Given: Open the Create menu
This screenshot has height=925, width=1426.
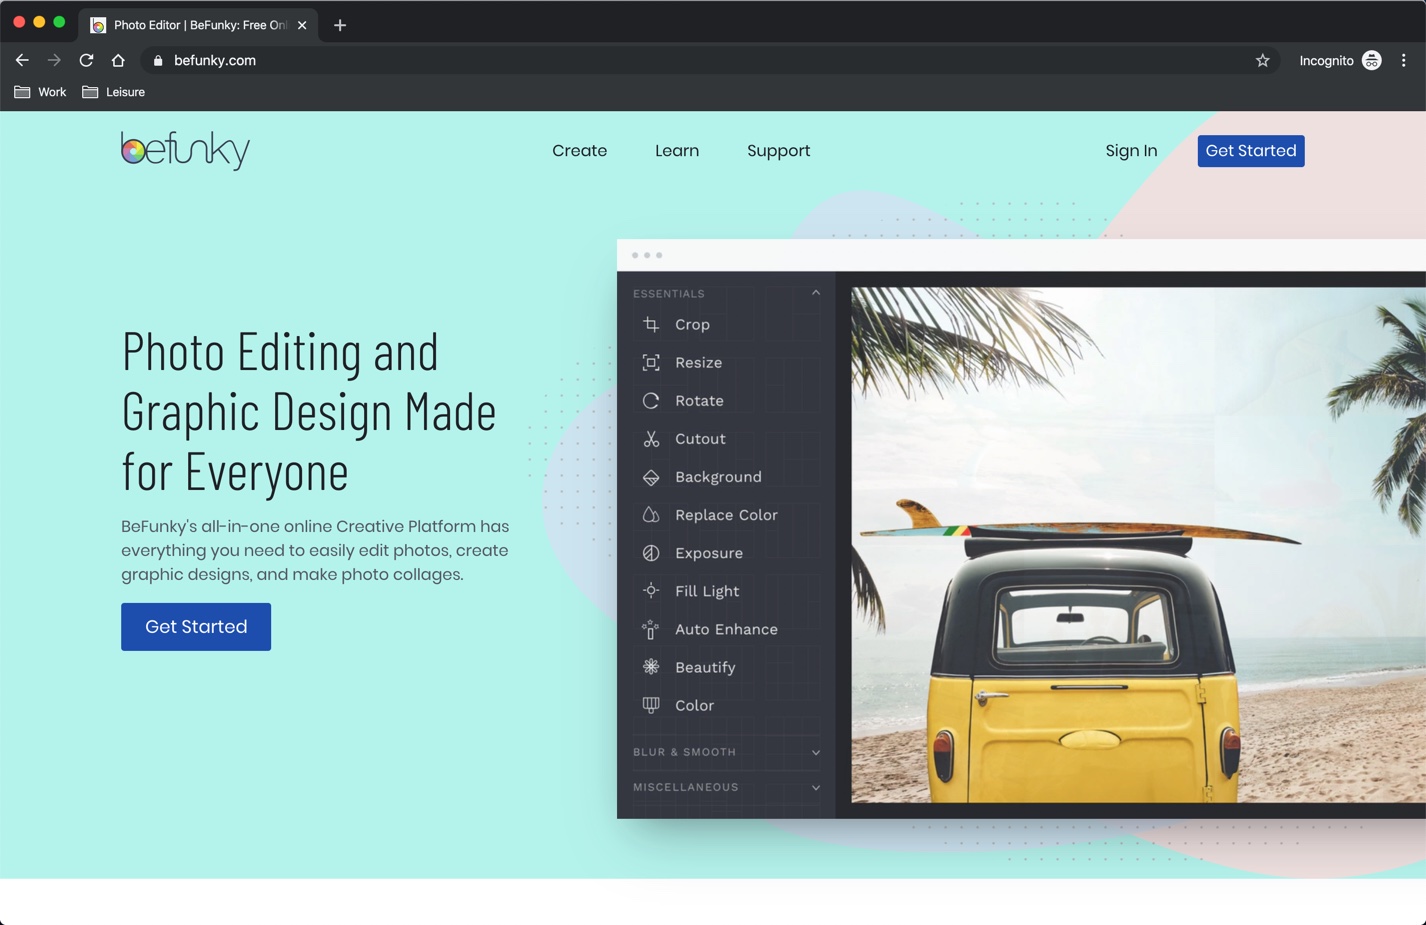Looking at the screenshot, I should point(579,151).
